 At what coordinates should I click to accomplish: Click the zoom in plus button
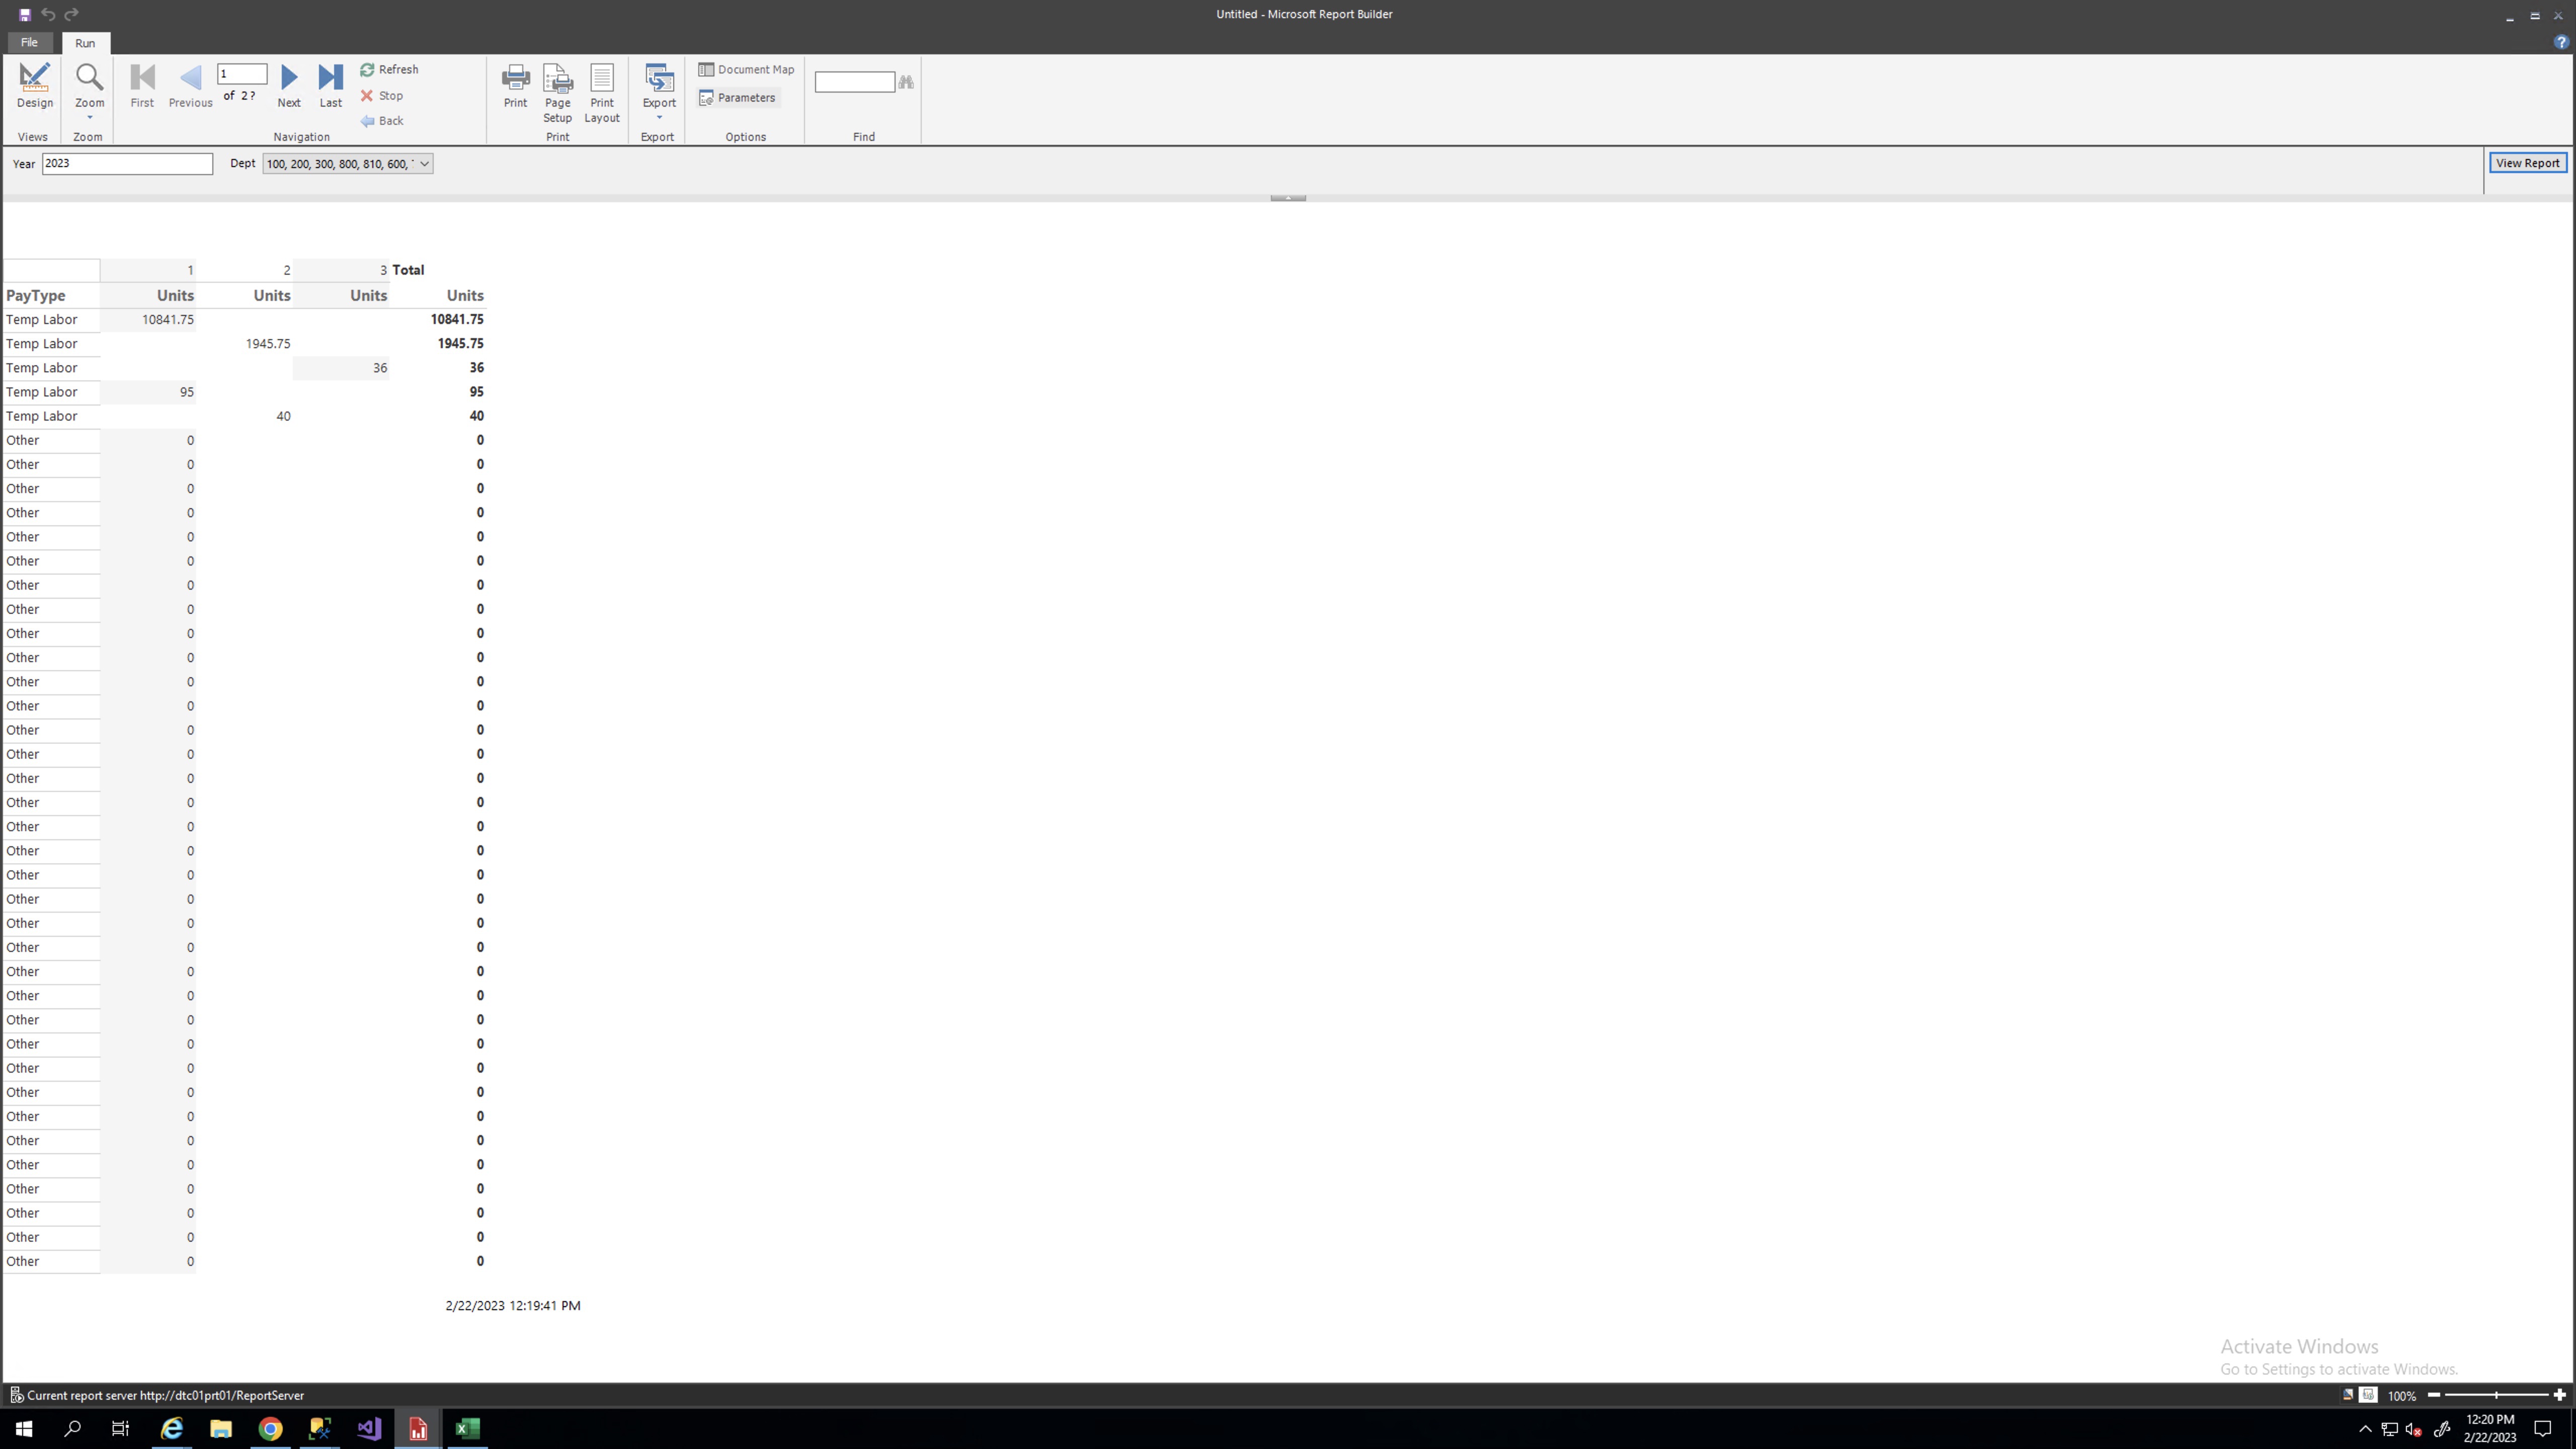coord(2560,1395)
